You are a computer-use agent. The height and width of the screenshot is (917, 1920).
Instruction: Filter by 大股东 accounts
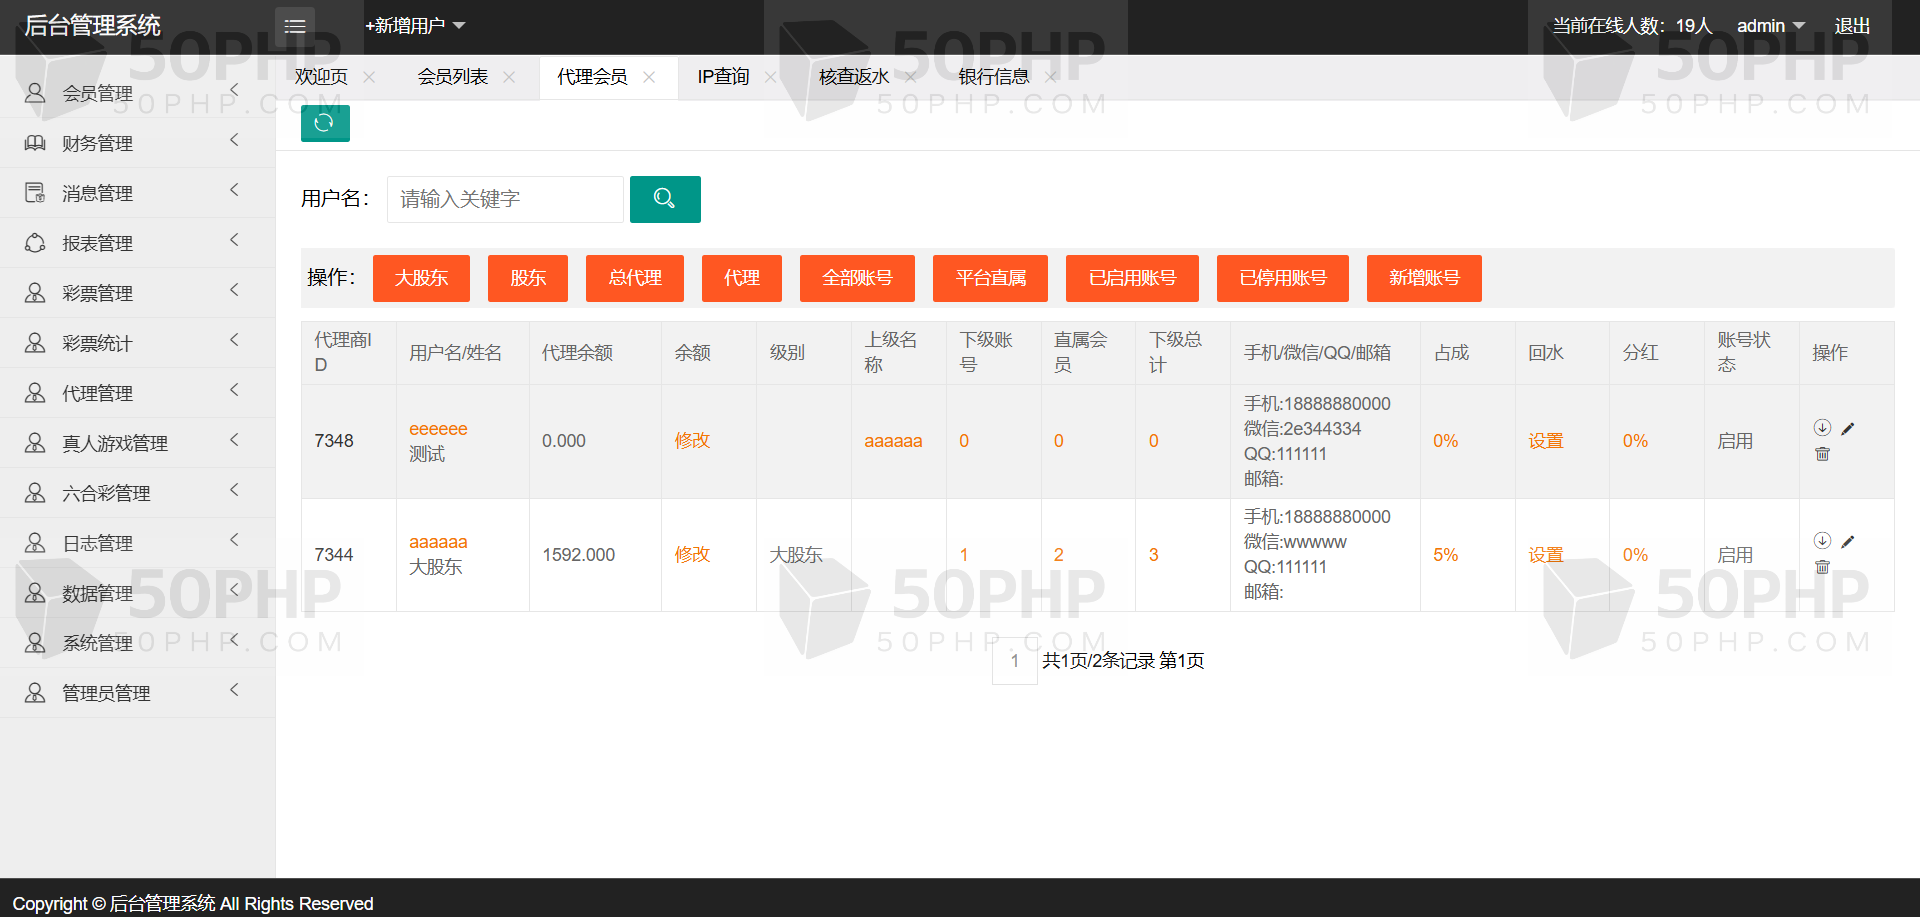421,278
